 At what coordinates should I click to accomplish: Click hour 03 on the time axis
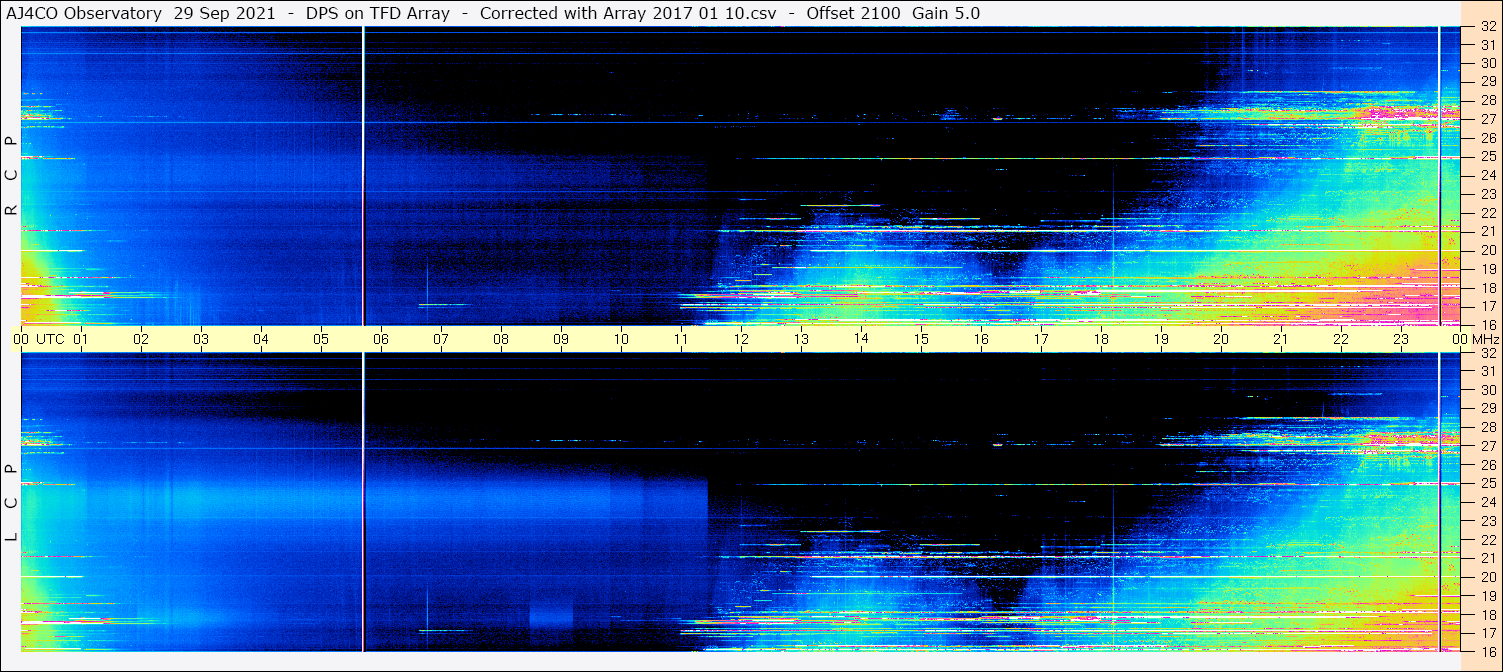(201, 339)
